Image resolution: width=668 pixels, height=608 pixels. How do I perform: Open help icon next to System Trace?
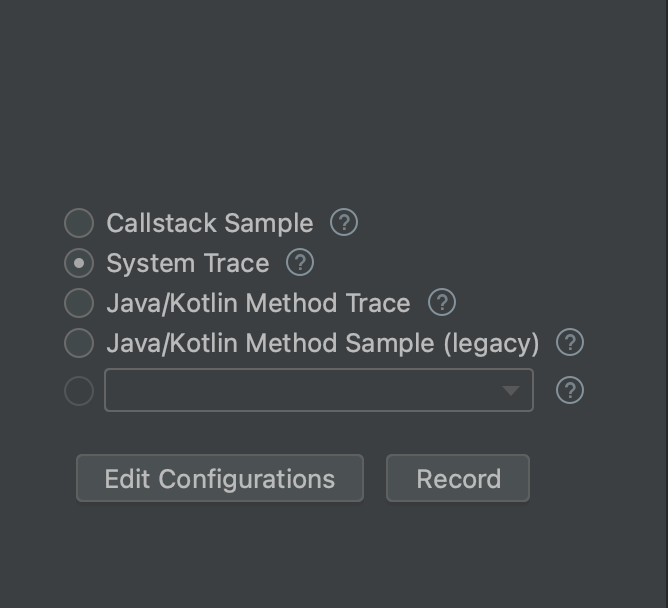point(300,263)
